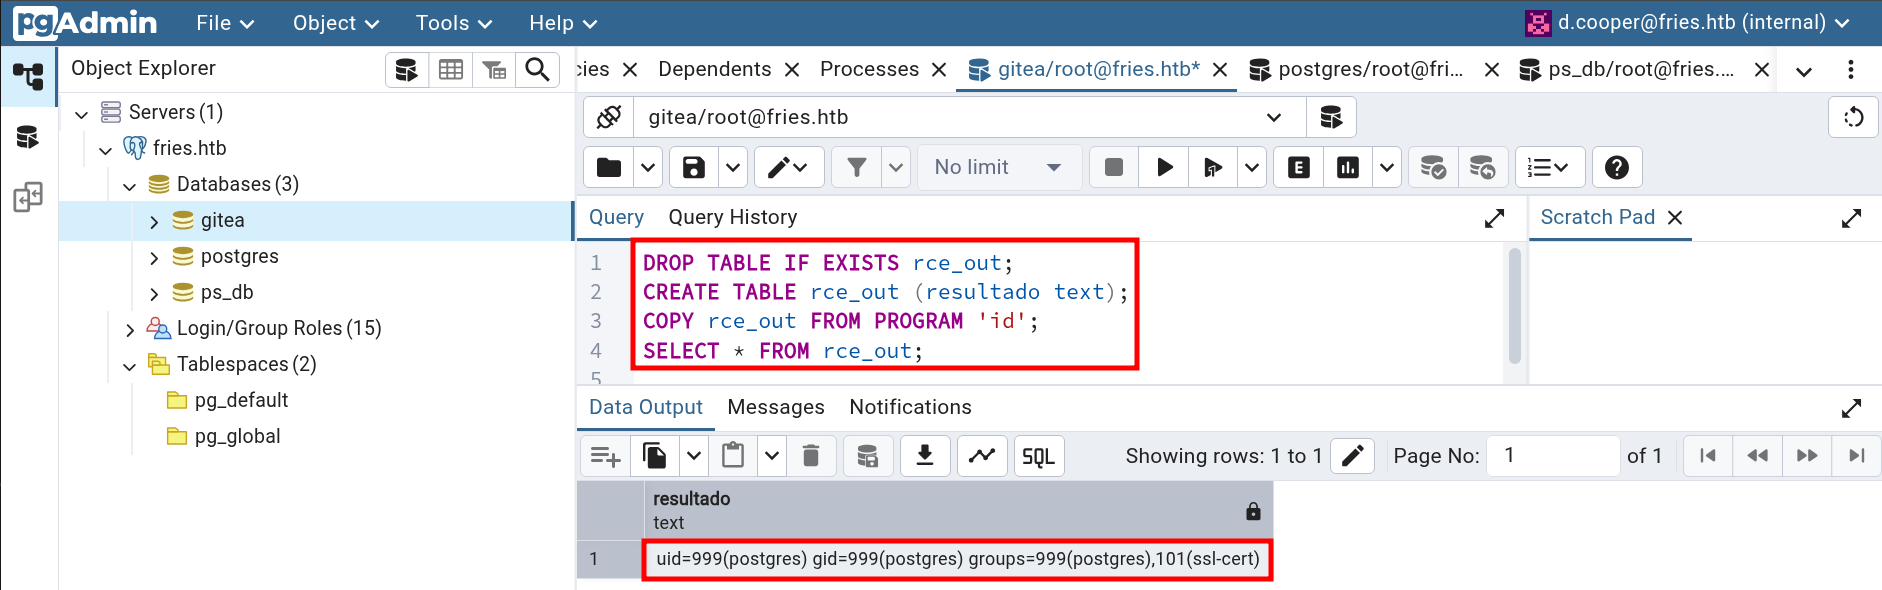This screenshot has width=1882, height=590.
Task: Click the View Data table icon
Action: coord(451,69)
